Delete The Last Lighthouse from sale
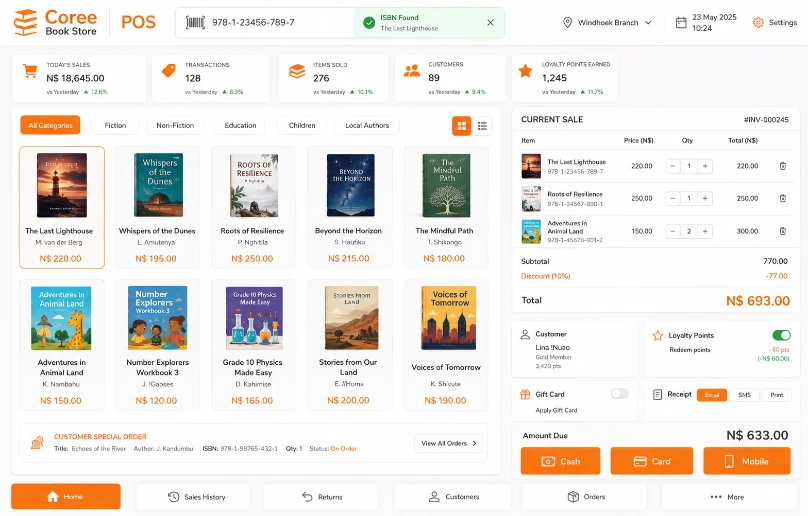The width and height of the screenshot is (808, 516). click(783, 166)
